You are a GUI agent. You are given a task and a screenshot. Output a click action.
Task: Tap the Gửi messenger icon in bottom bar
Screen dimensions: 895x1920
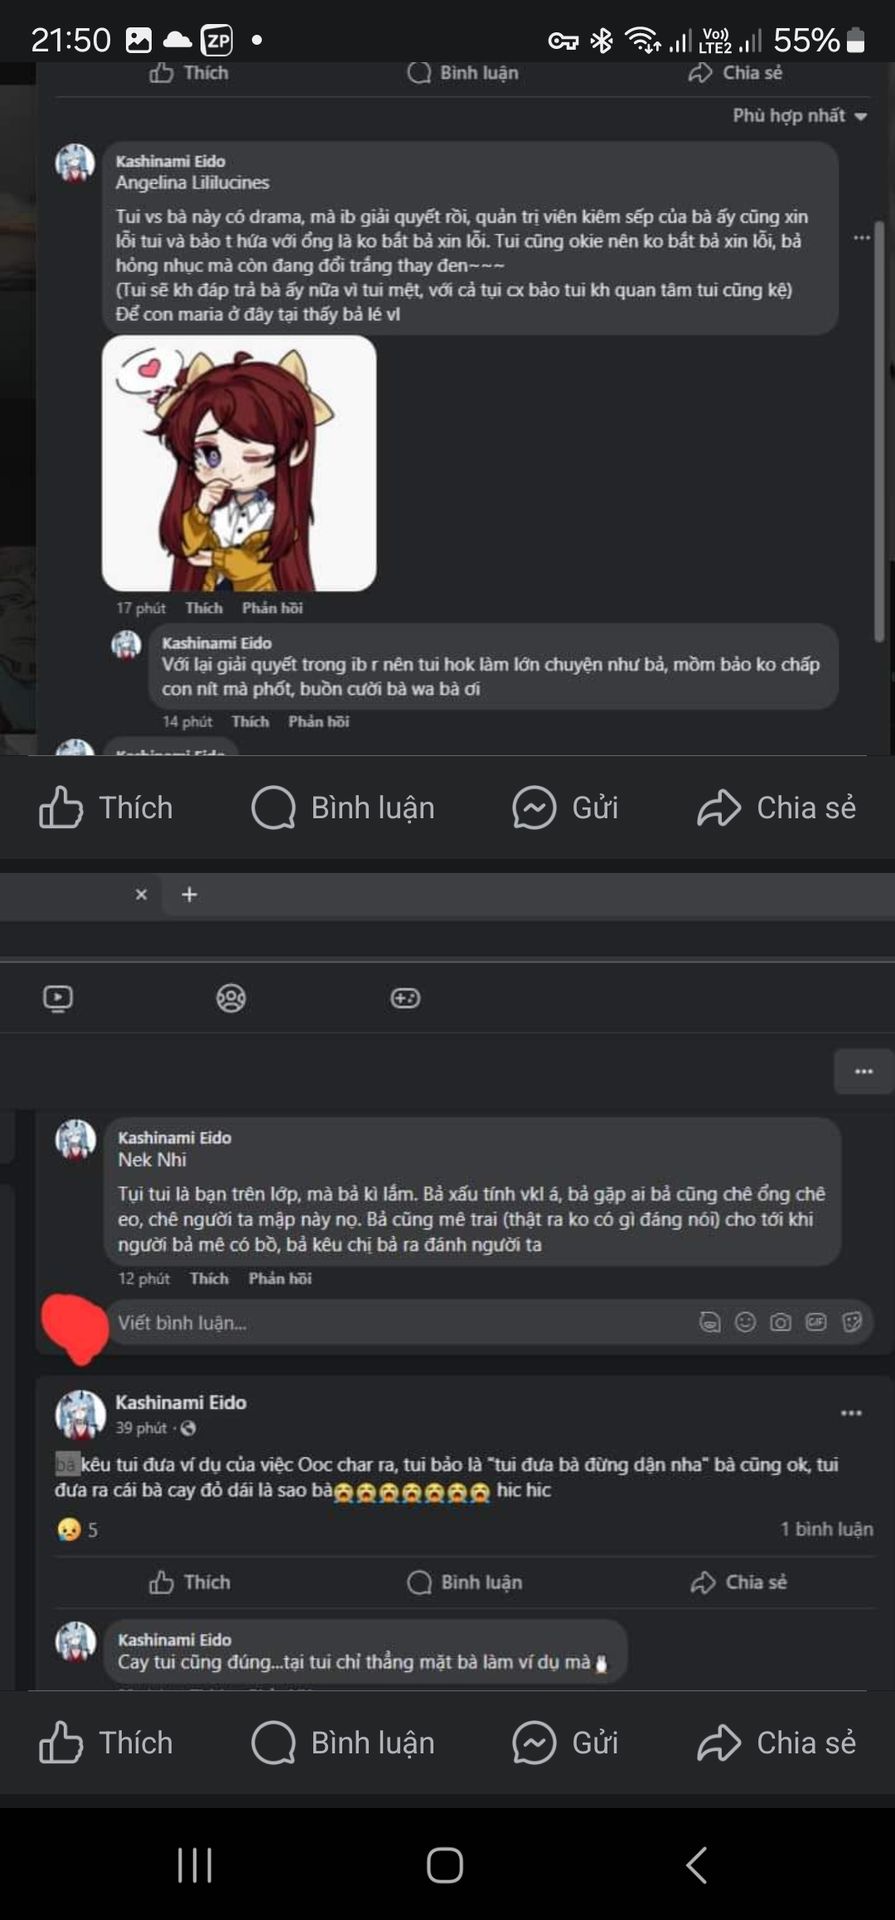pyautogui.click(x=565, y=1743)
